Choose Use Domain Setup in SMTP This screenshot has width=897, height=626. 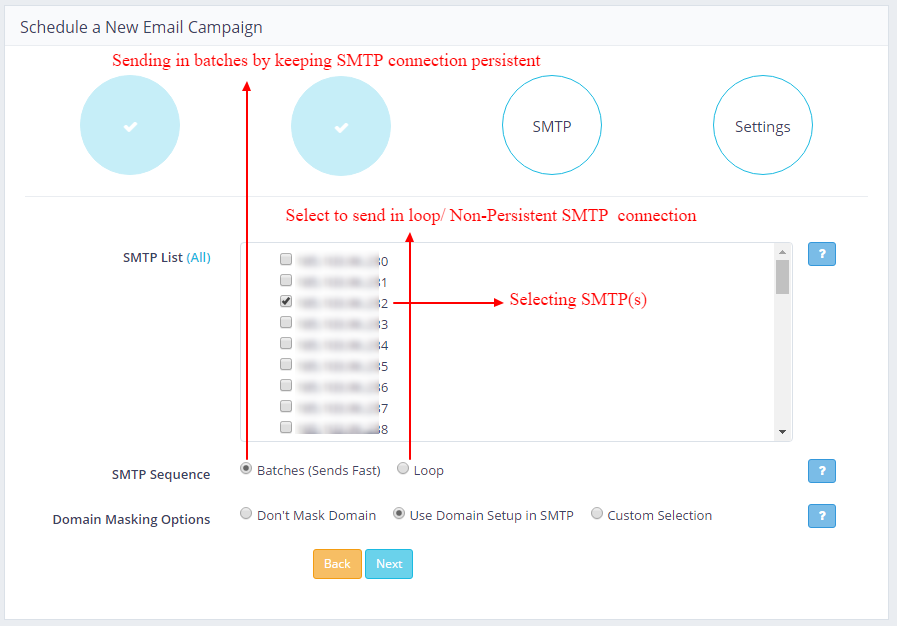tap(399, 514)
